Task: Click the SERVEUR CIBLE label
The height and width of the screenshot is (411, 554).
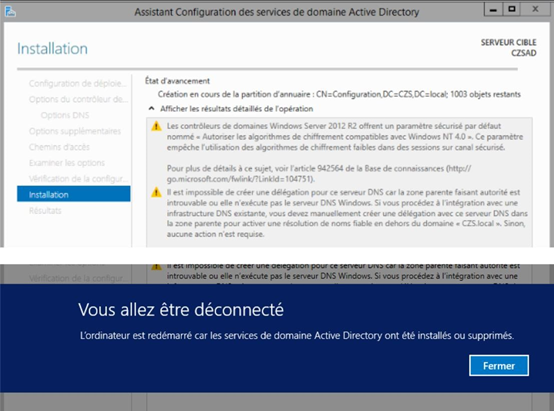Action: 508,42
